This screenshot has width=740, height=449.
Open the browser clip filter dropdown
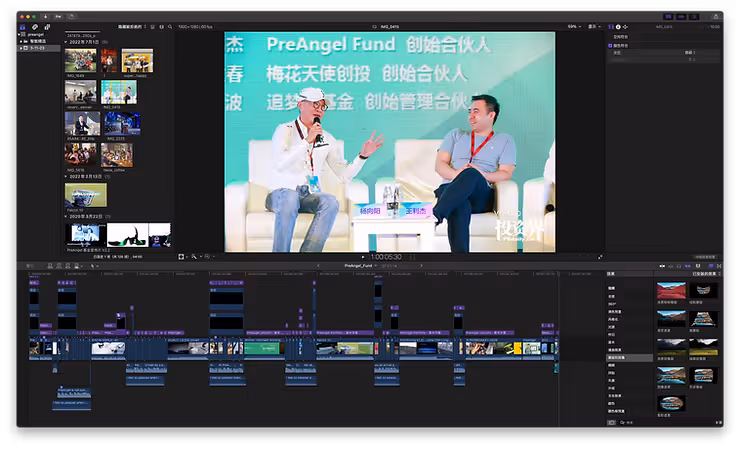coord(132,27)
